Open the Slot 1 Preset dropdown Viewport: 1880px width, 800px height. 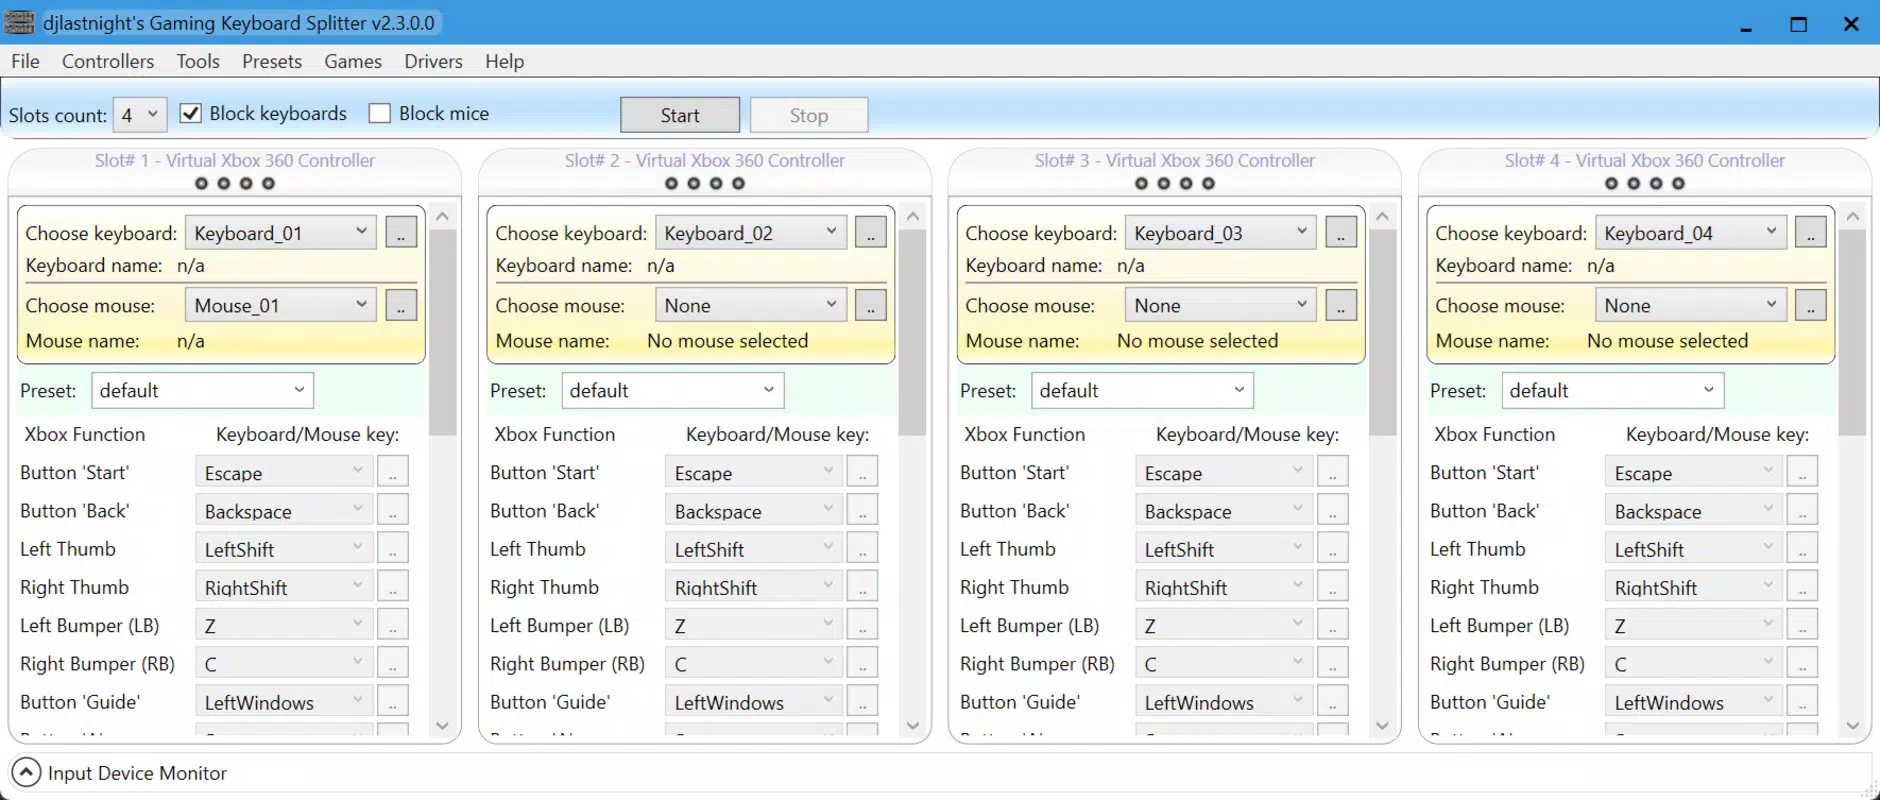202,390
